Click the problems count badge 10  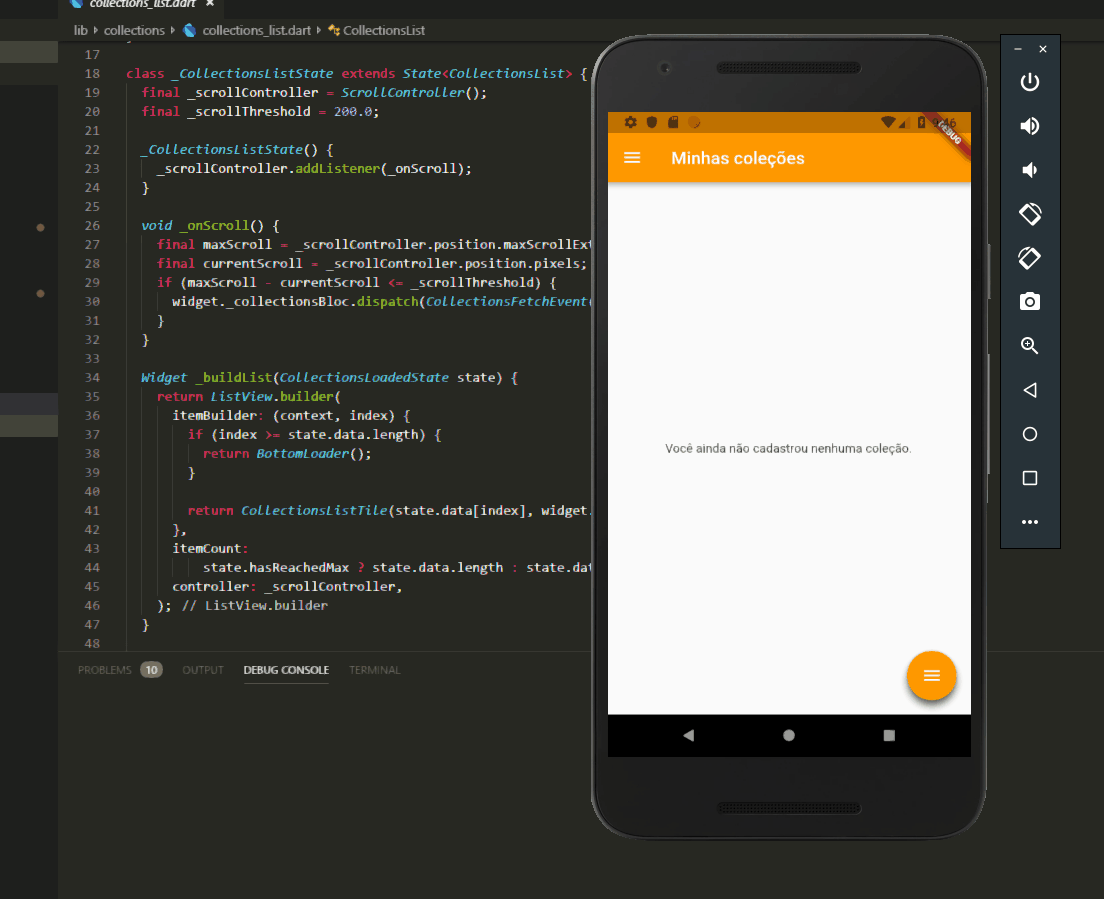[151, 669]
